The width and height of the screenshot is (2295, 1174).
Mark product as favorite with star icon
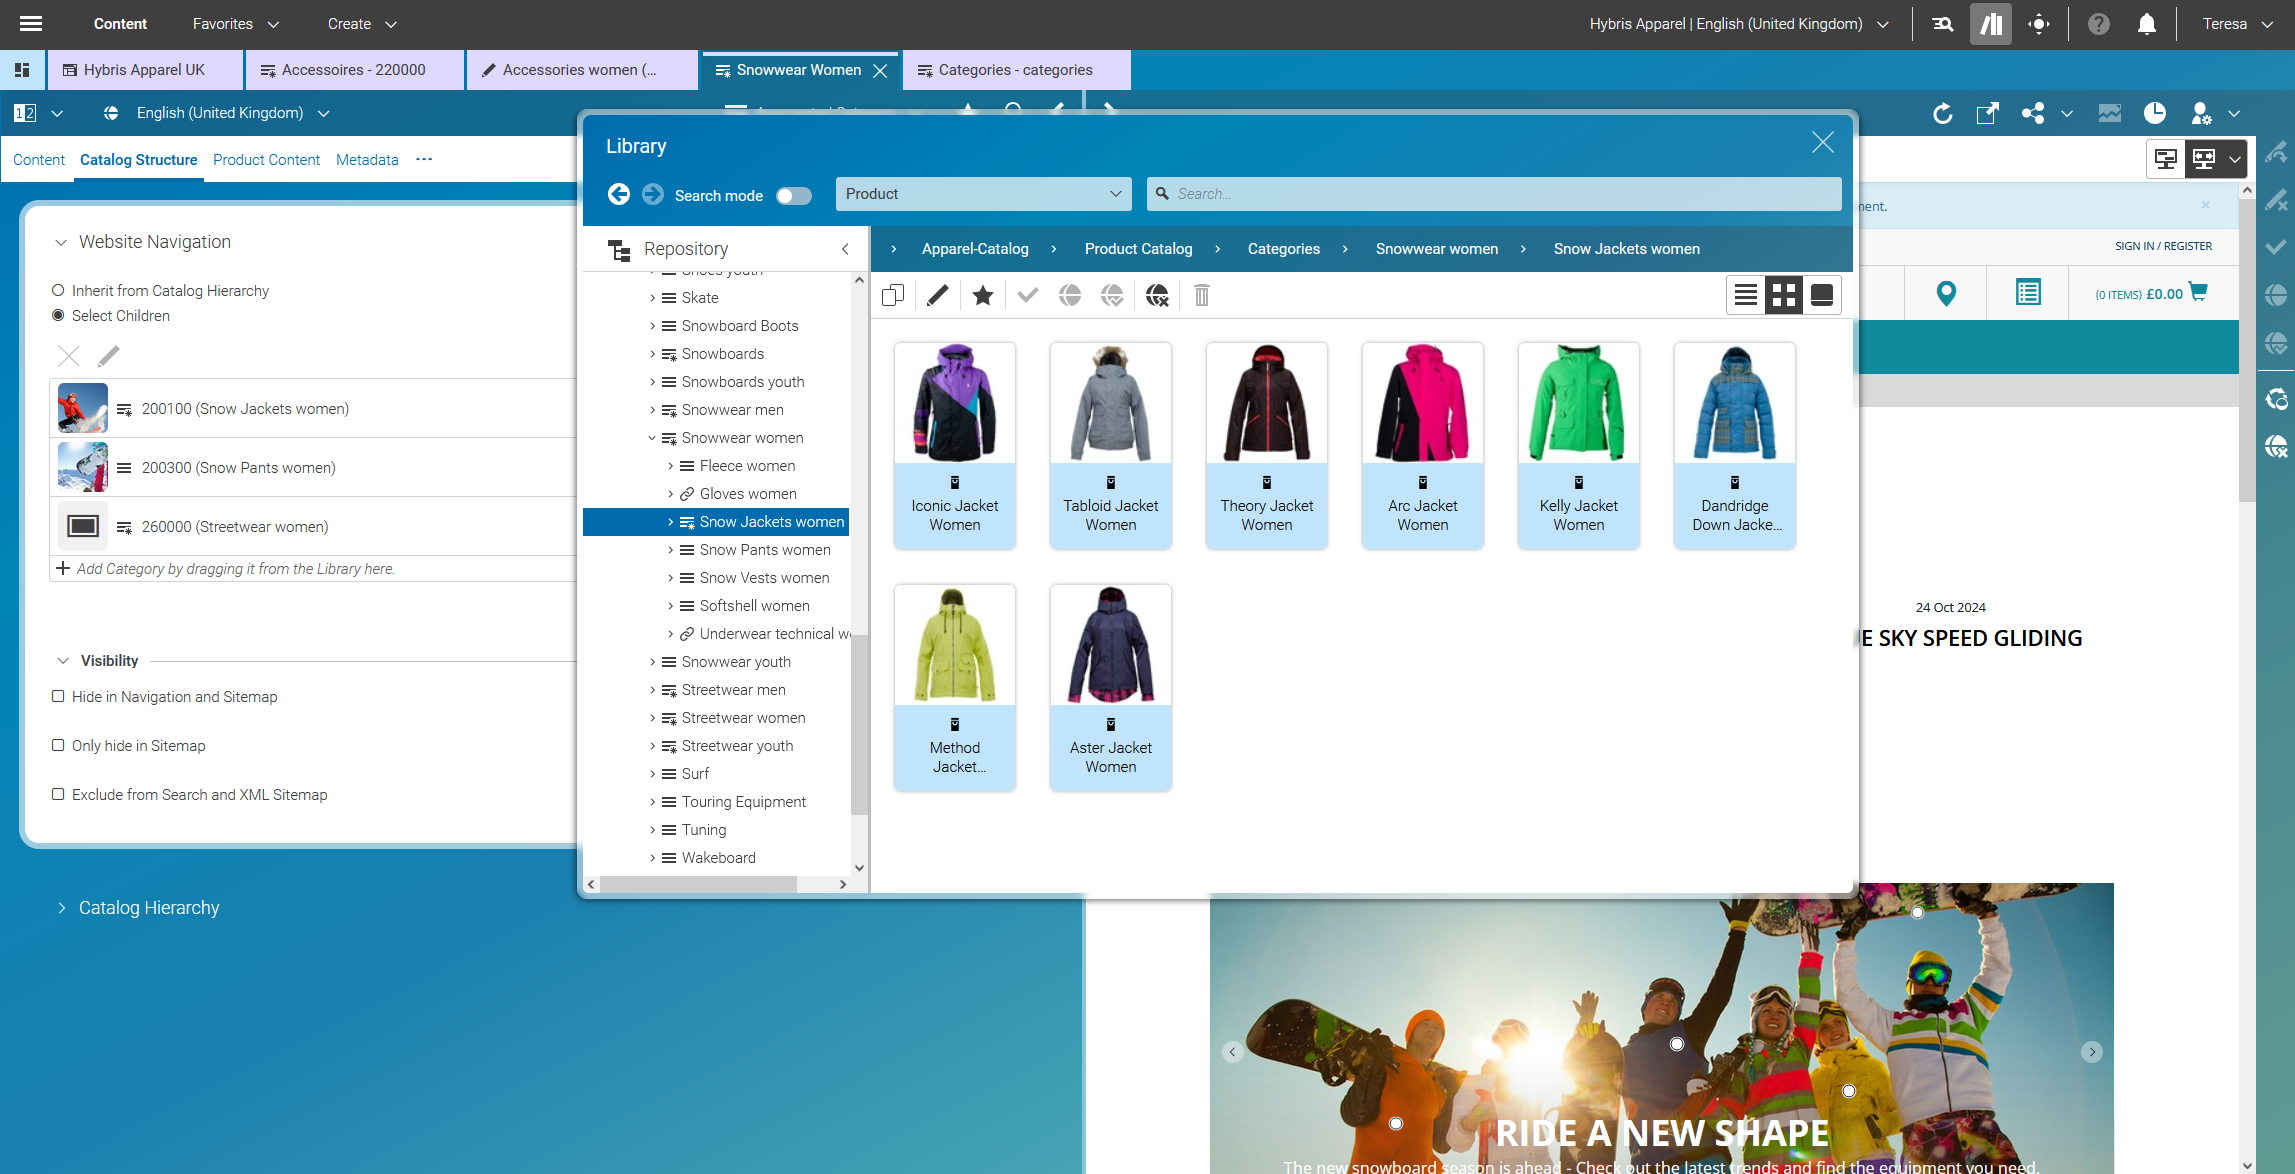point(982,295)
